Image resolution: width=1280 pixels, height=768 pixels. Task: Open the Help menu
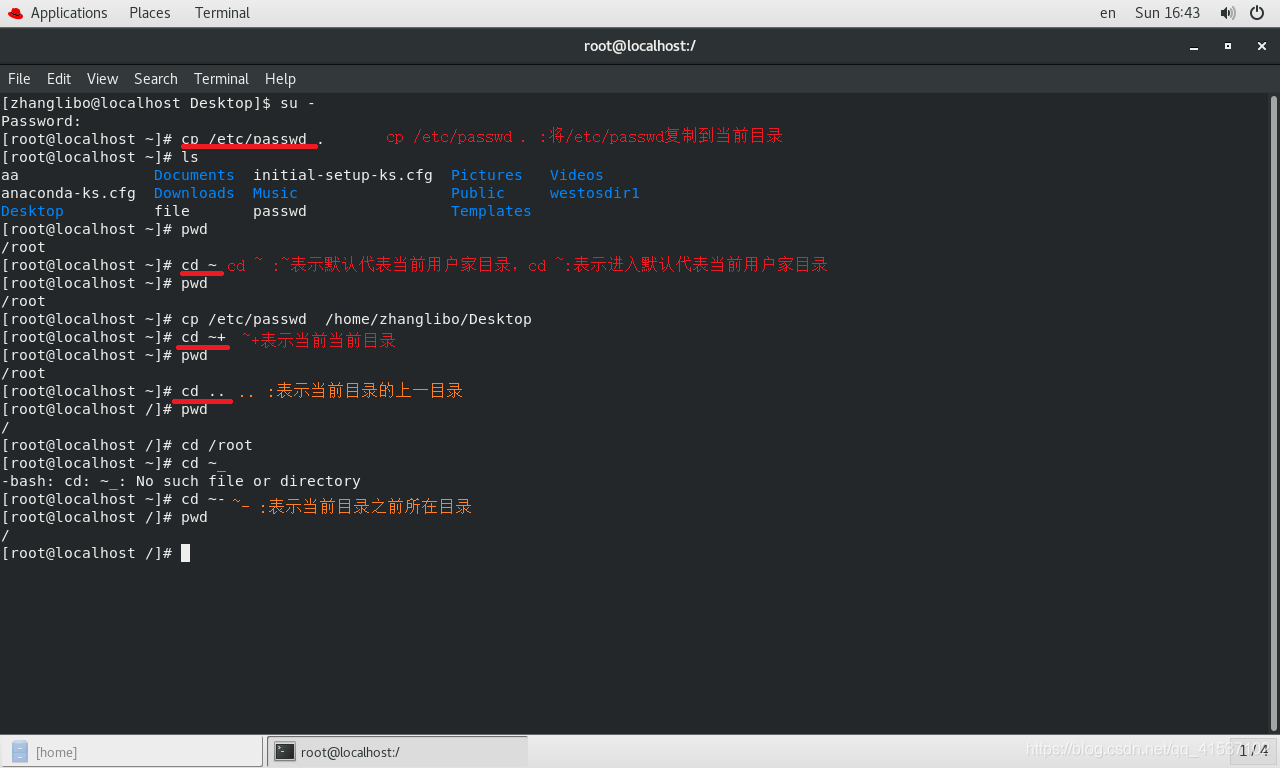(280, 79)
